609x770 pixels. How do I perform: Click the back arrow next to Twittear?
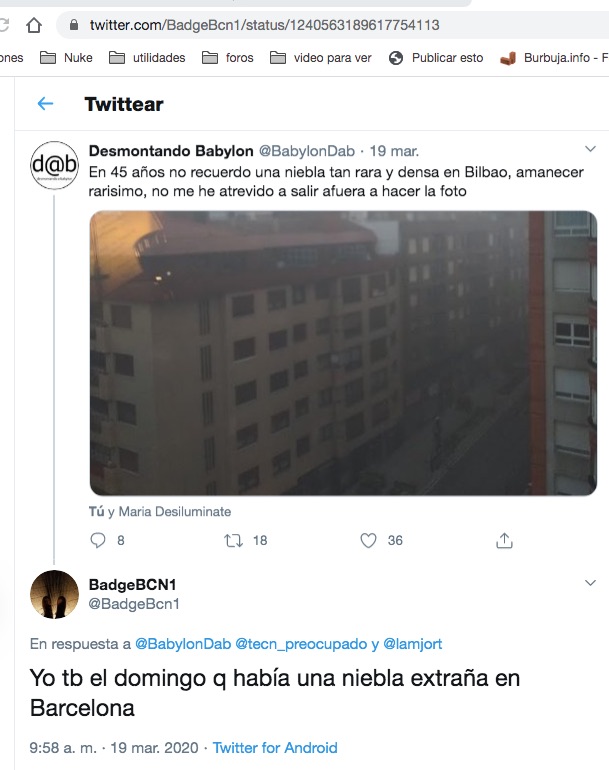tap(45, 104)
